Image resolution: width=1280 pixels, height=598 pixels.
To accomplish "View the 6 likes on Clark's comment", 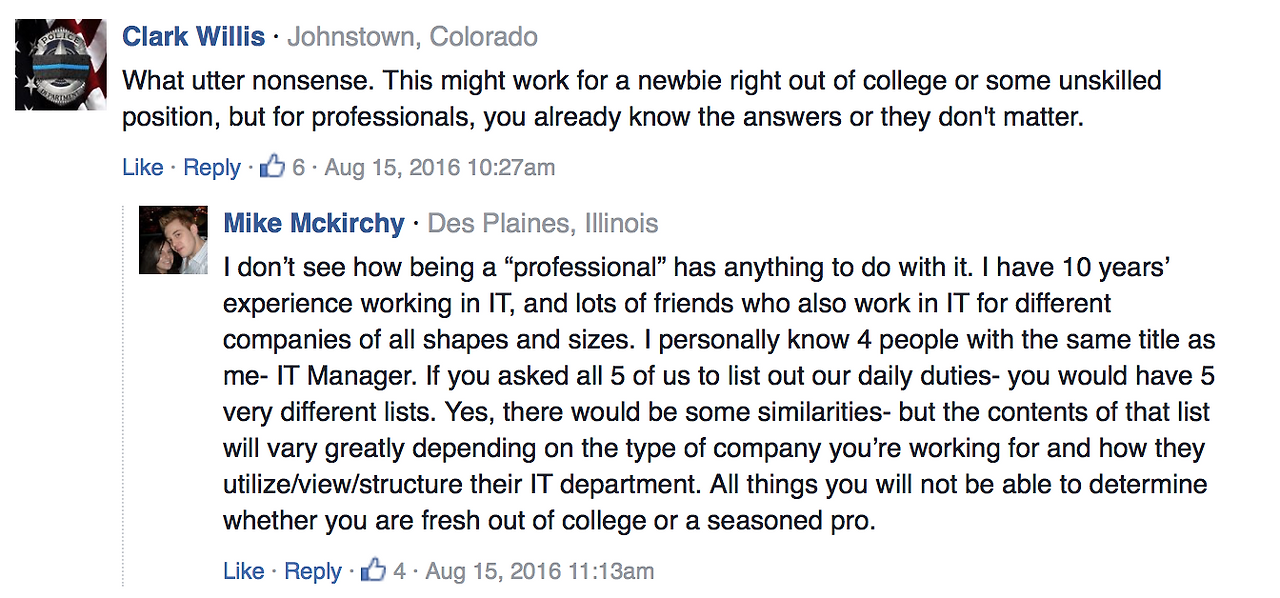I will [x=298, y=167].
